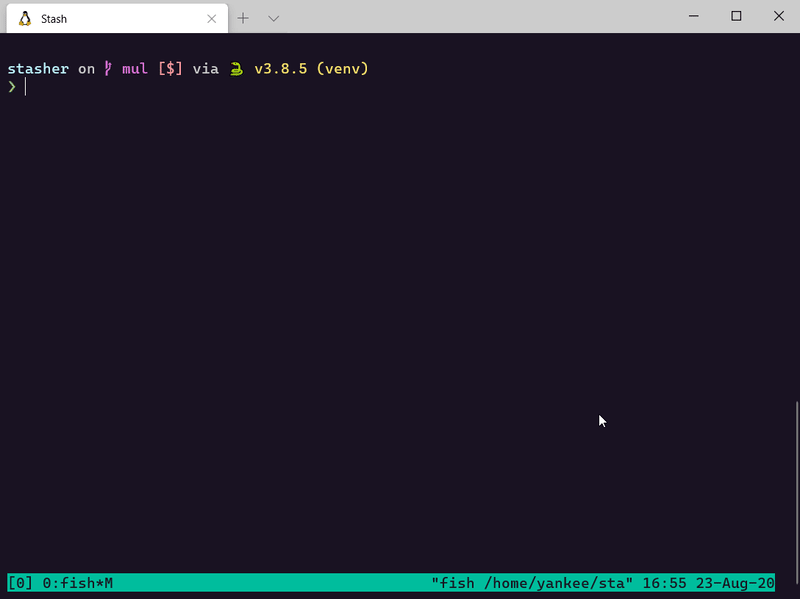Click the (venv) virtual environment label
The width and height of the screenshot is (800, 599).
[342, 68]
